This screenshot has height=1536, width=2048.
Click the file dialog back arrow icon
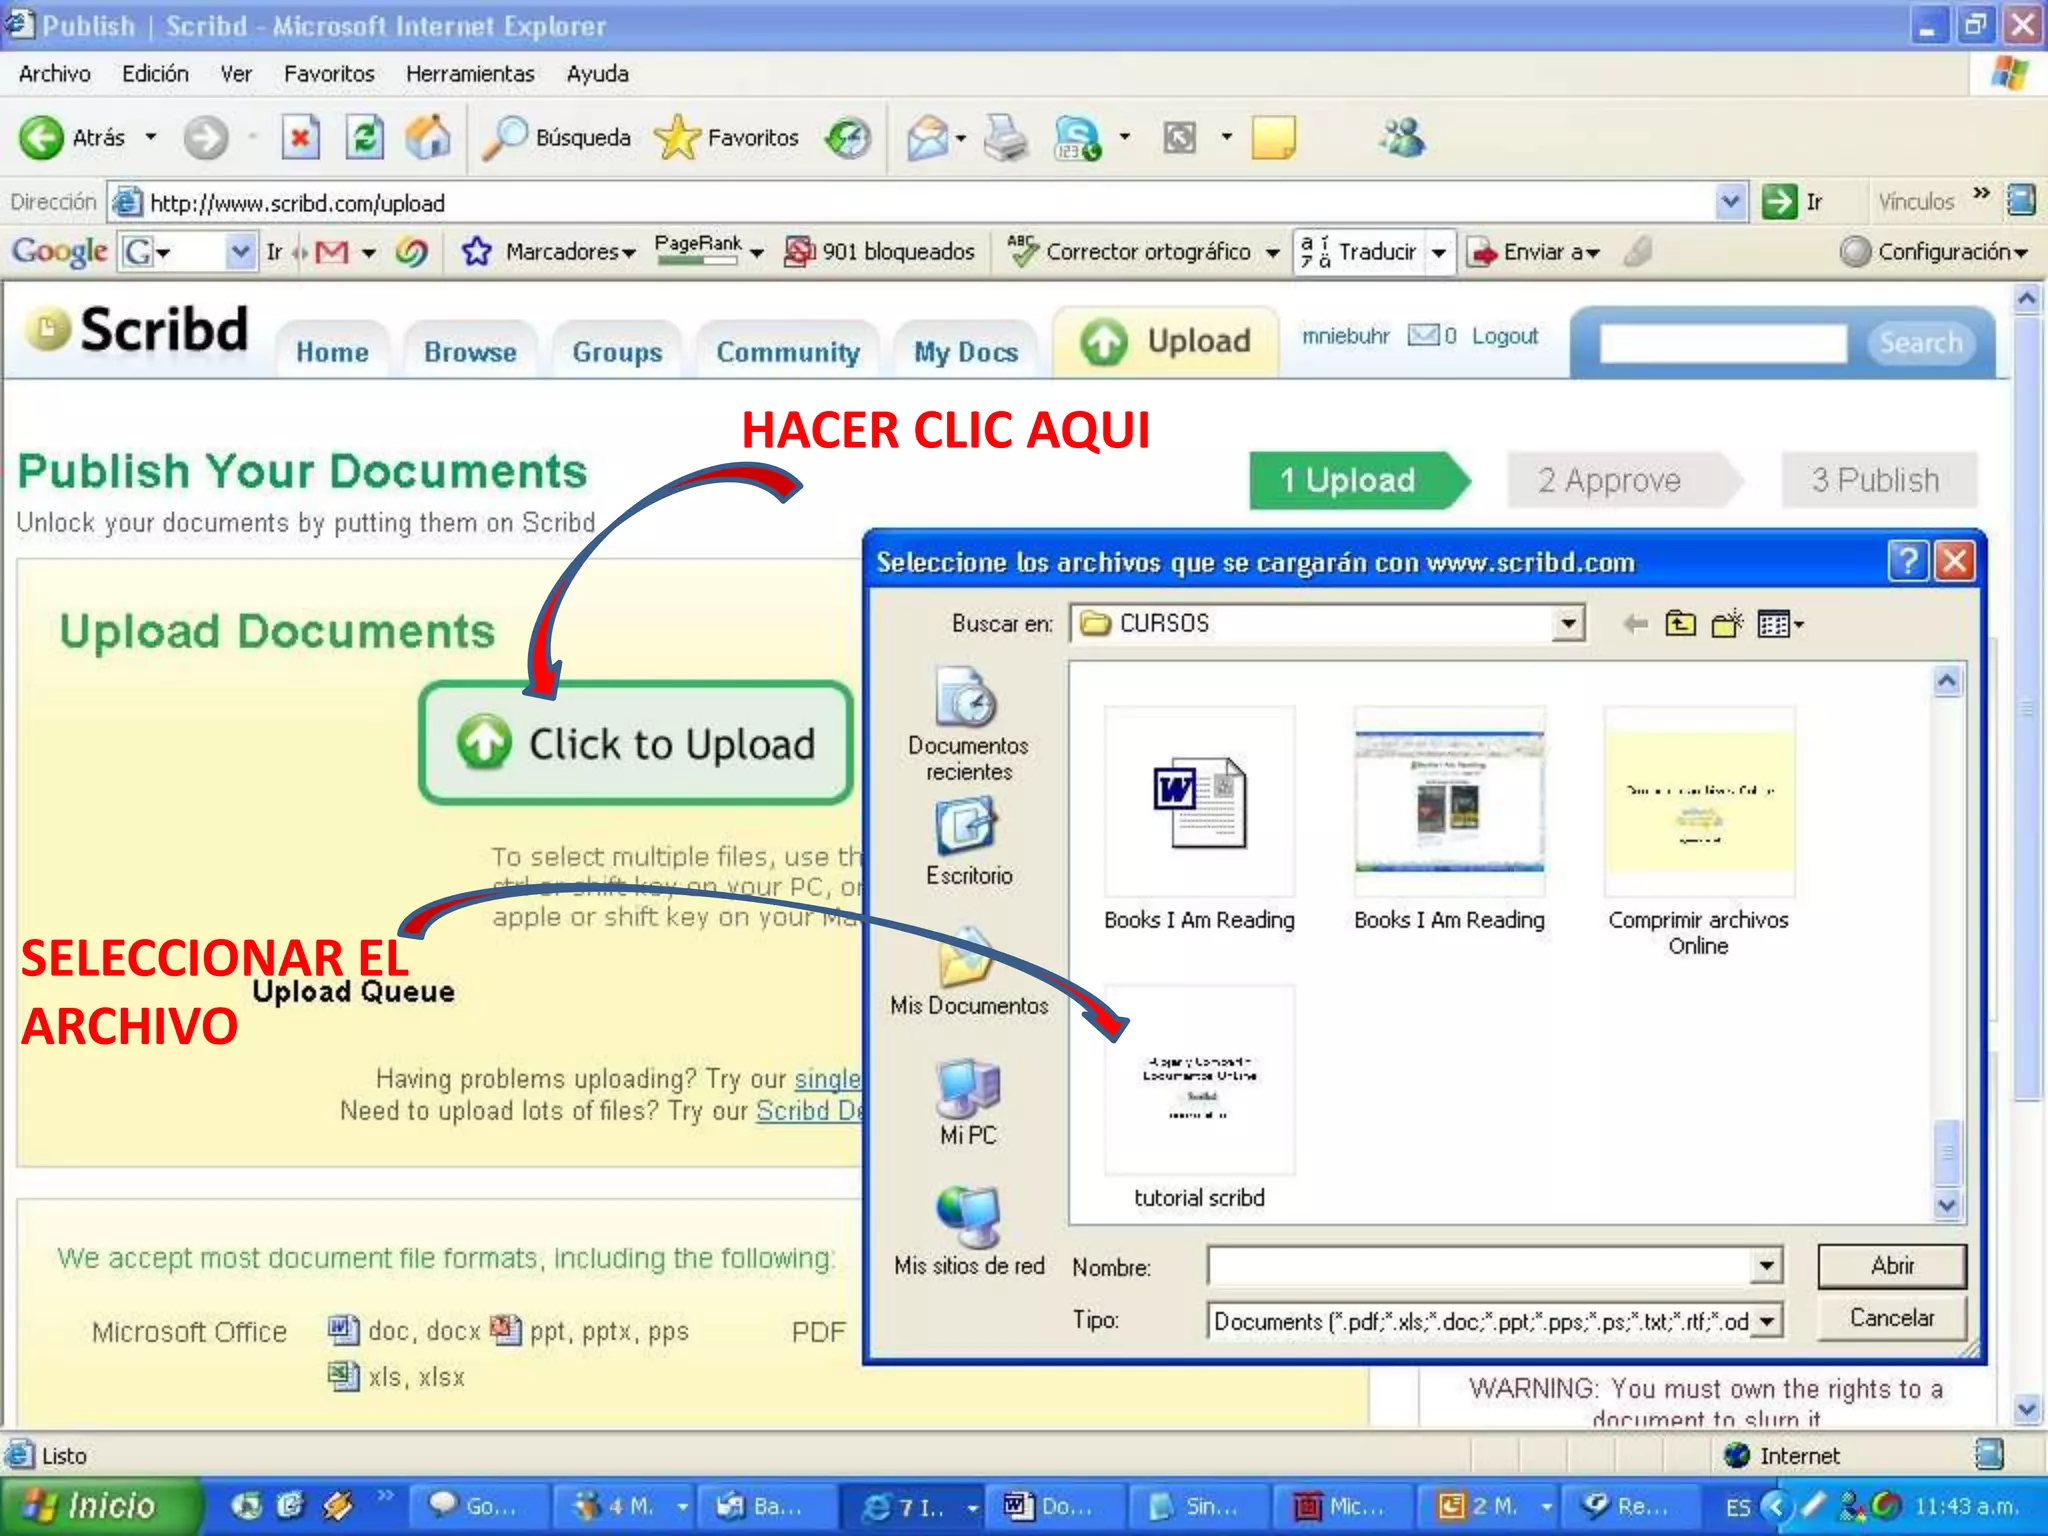pos(1635,625)
